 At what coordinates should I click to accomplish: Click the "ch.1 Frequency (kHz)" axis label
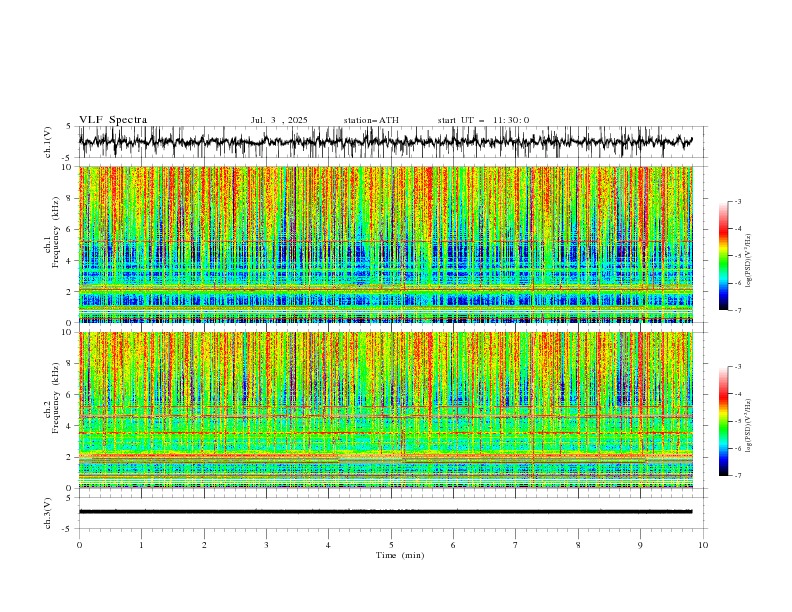click(53, 233)
